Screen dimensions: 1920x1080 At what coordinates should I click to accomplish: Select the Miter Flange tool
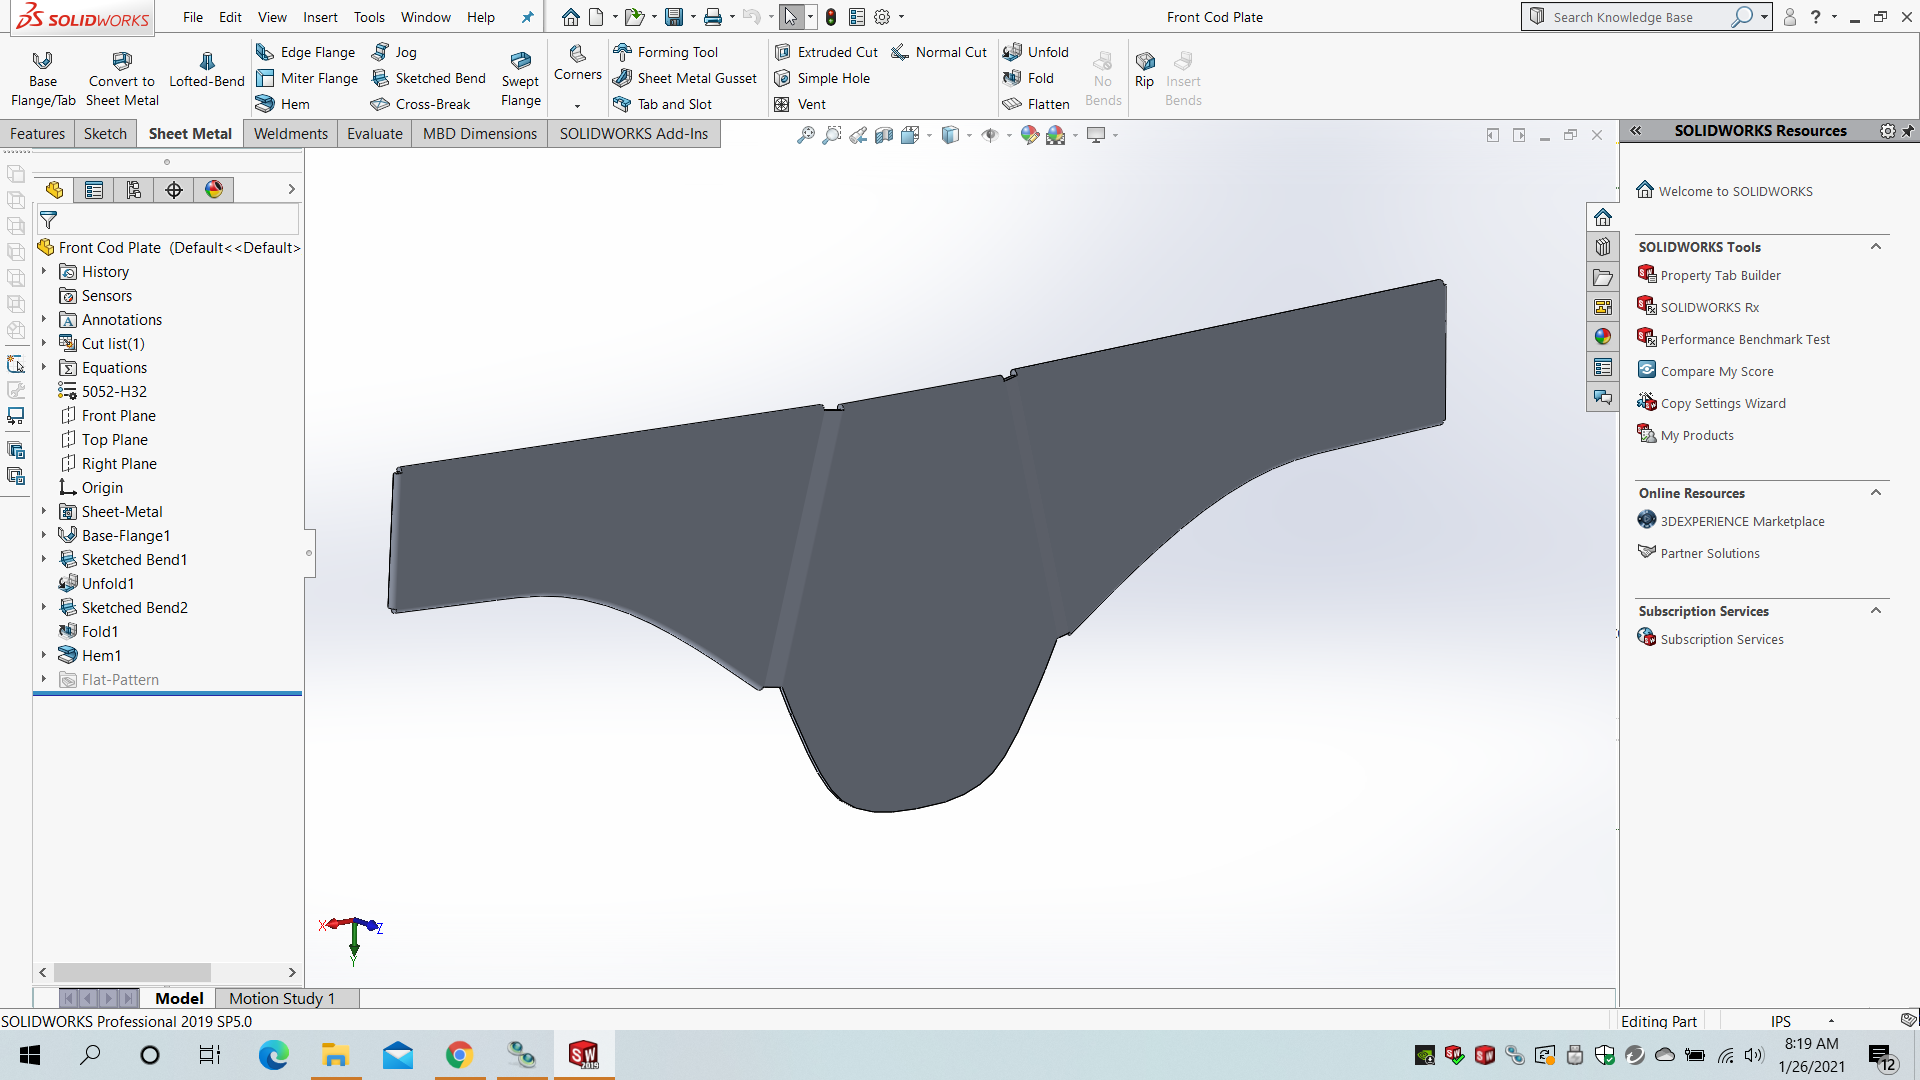[307, 78]
